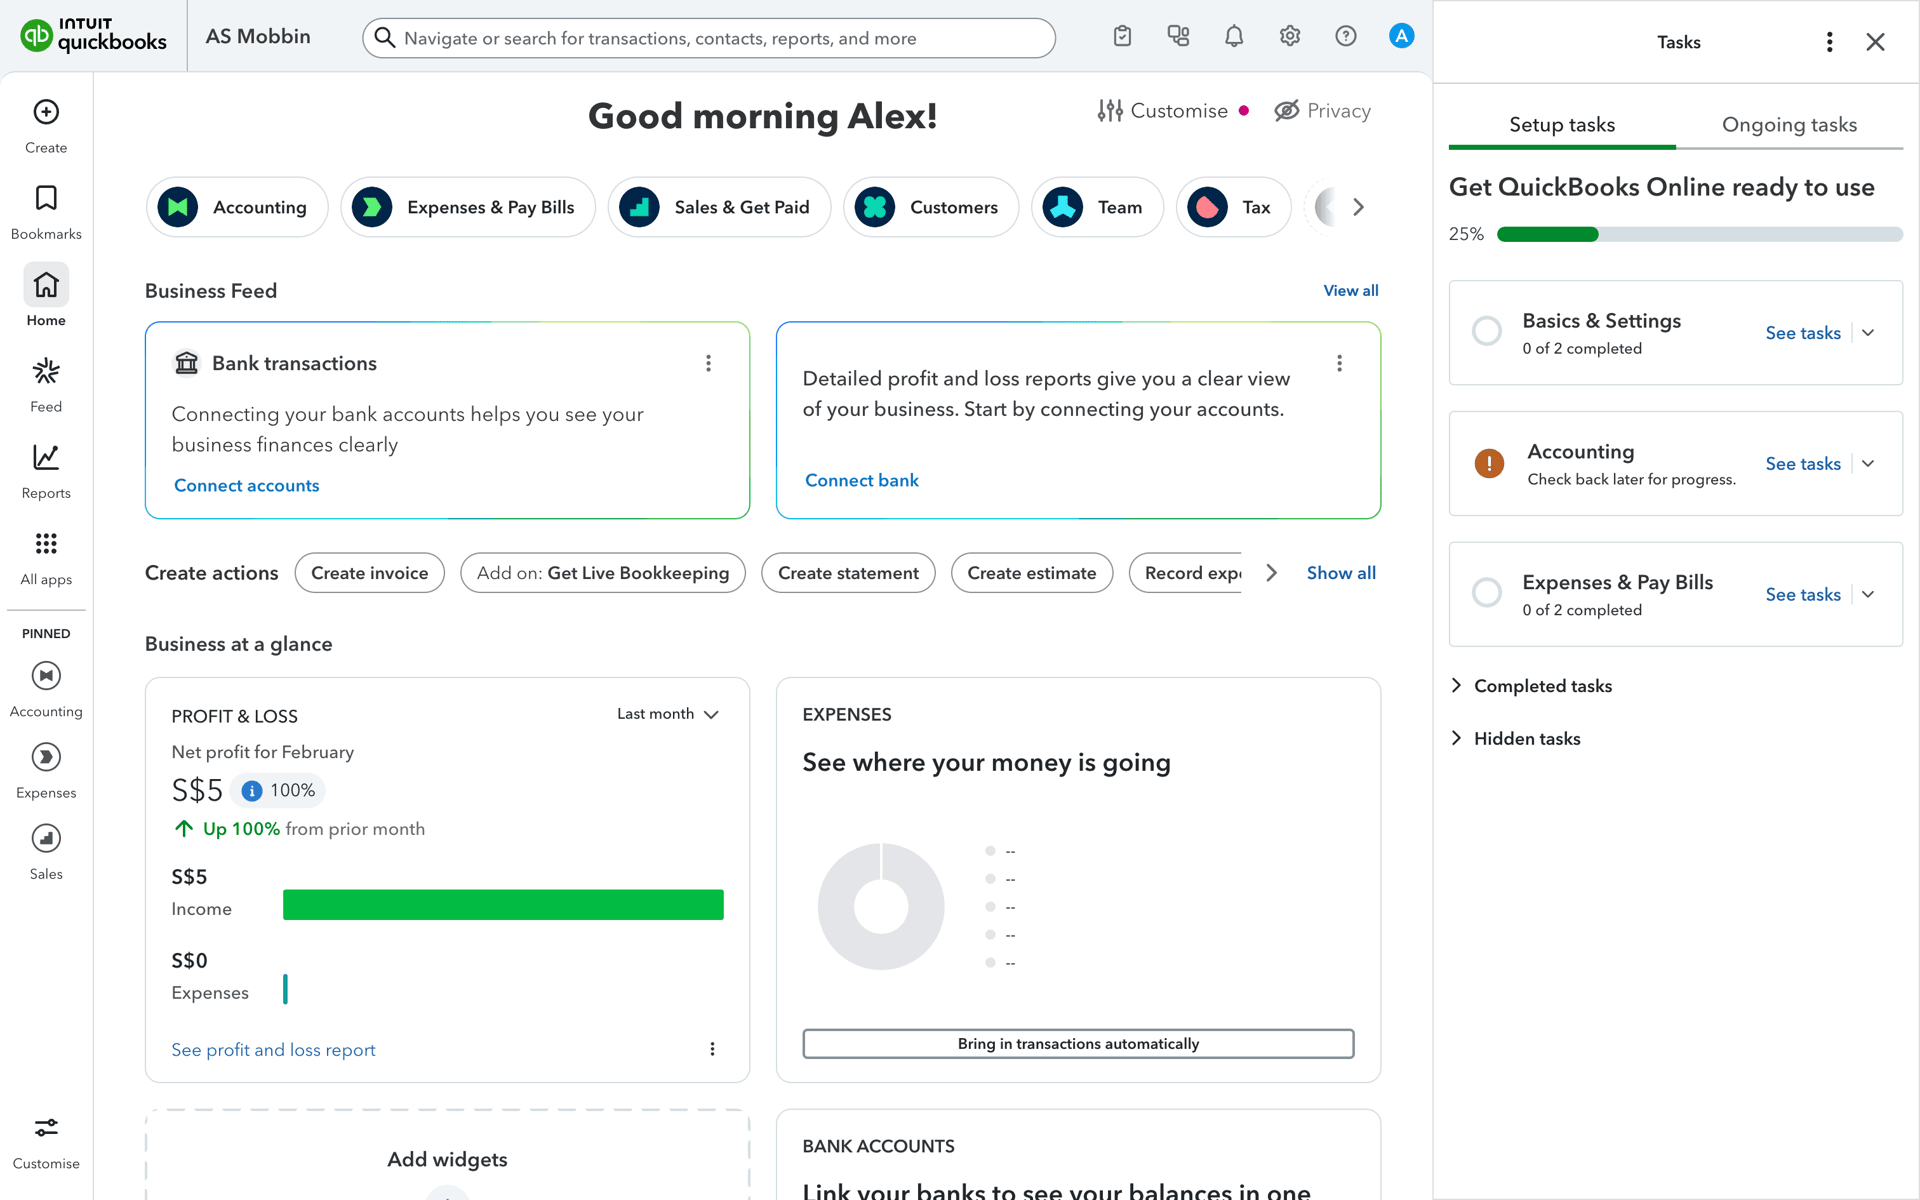Expand Basics & Settings task chevron

(1868, 333)
